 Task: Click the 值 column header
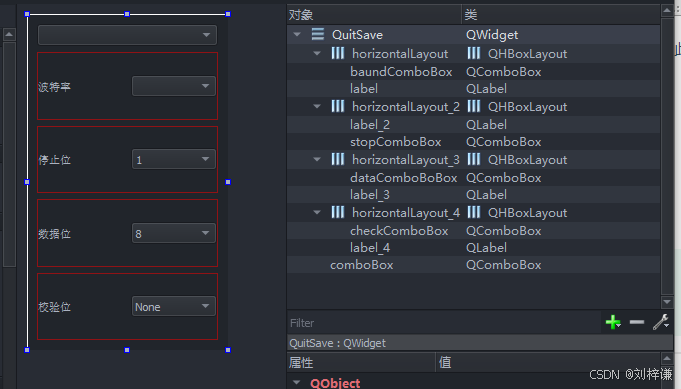point(548,363)
